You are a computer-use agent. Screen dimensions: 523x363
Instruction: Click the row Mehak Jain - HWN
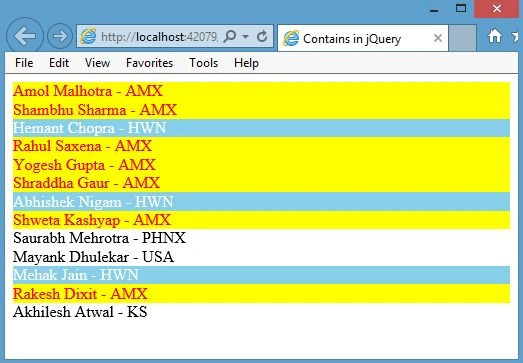262,275
